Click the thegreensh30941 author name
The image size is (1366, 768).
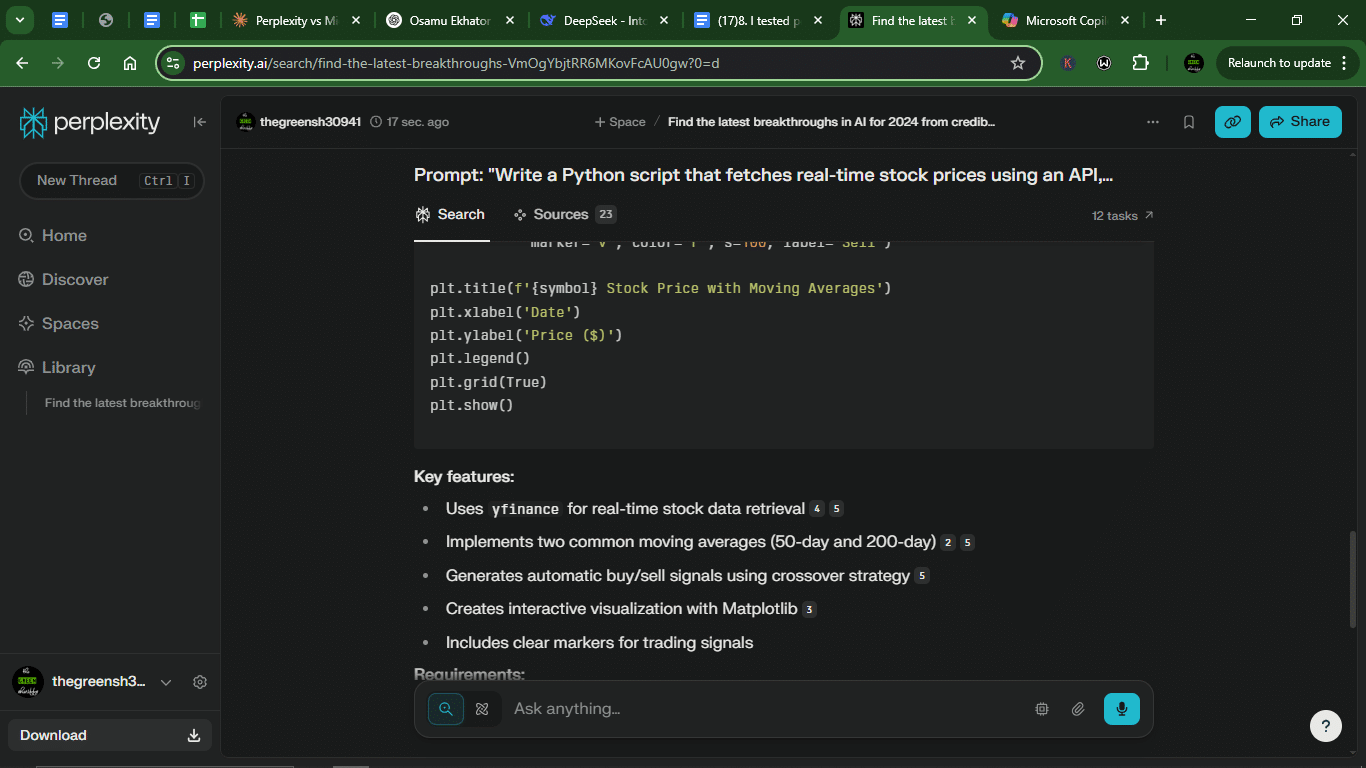(310, 122)
